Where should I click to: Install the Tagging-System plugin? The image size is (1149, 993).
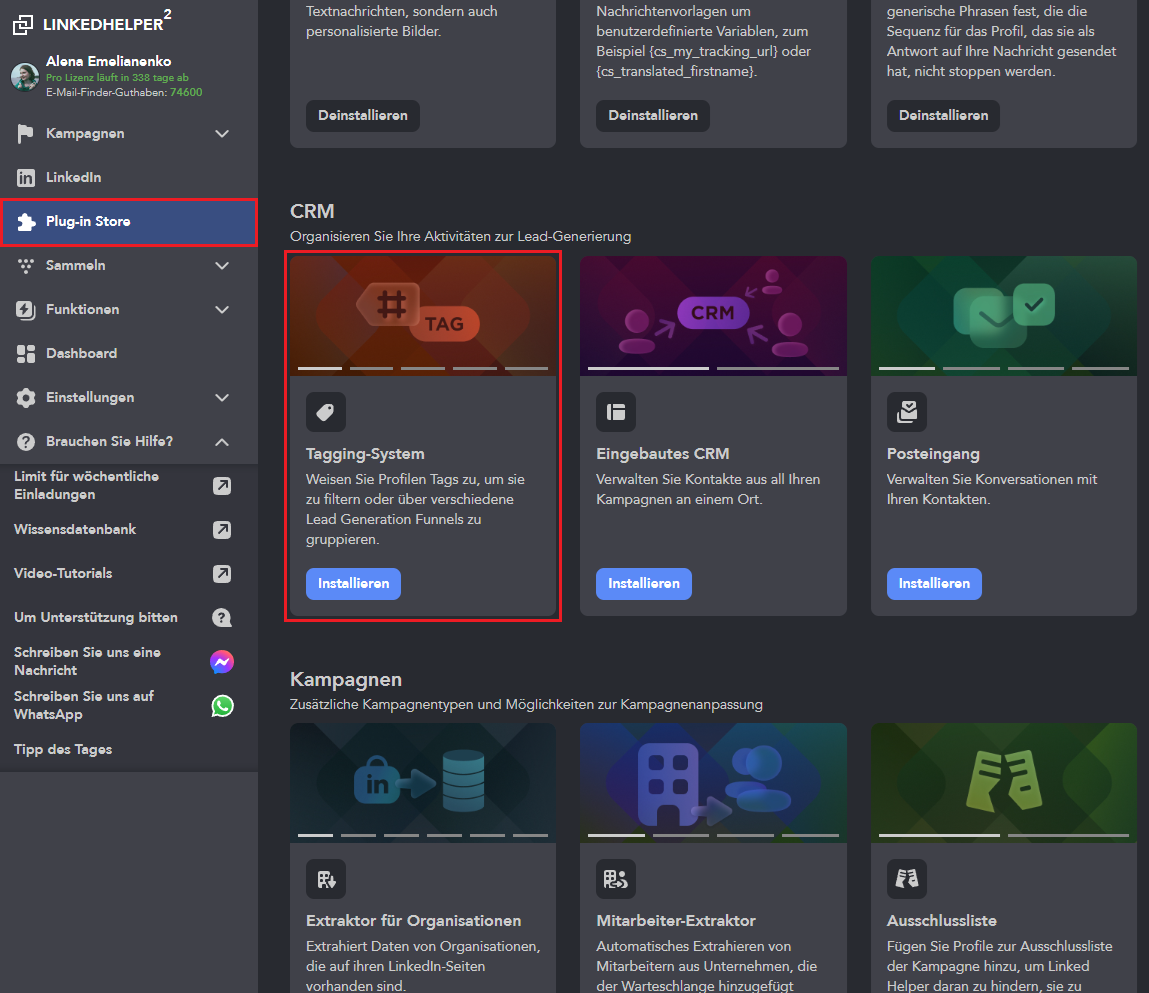(x=353, y=583)
